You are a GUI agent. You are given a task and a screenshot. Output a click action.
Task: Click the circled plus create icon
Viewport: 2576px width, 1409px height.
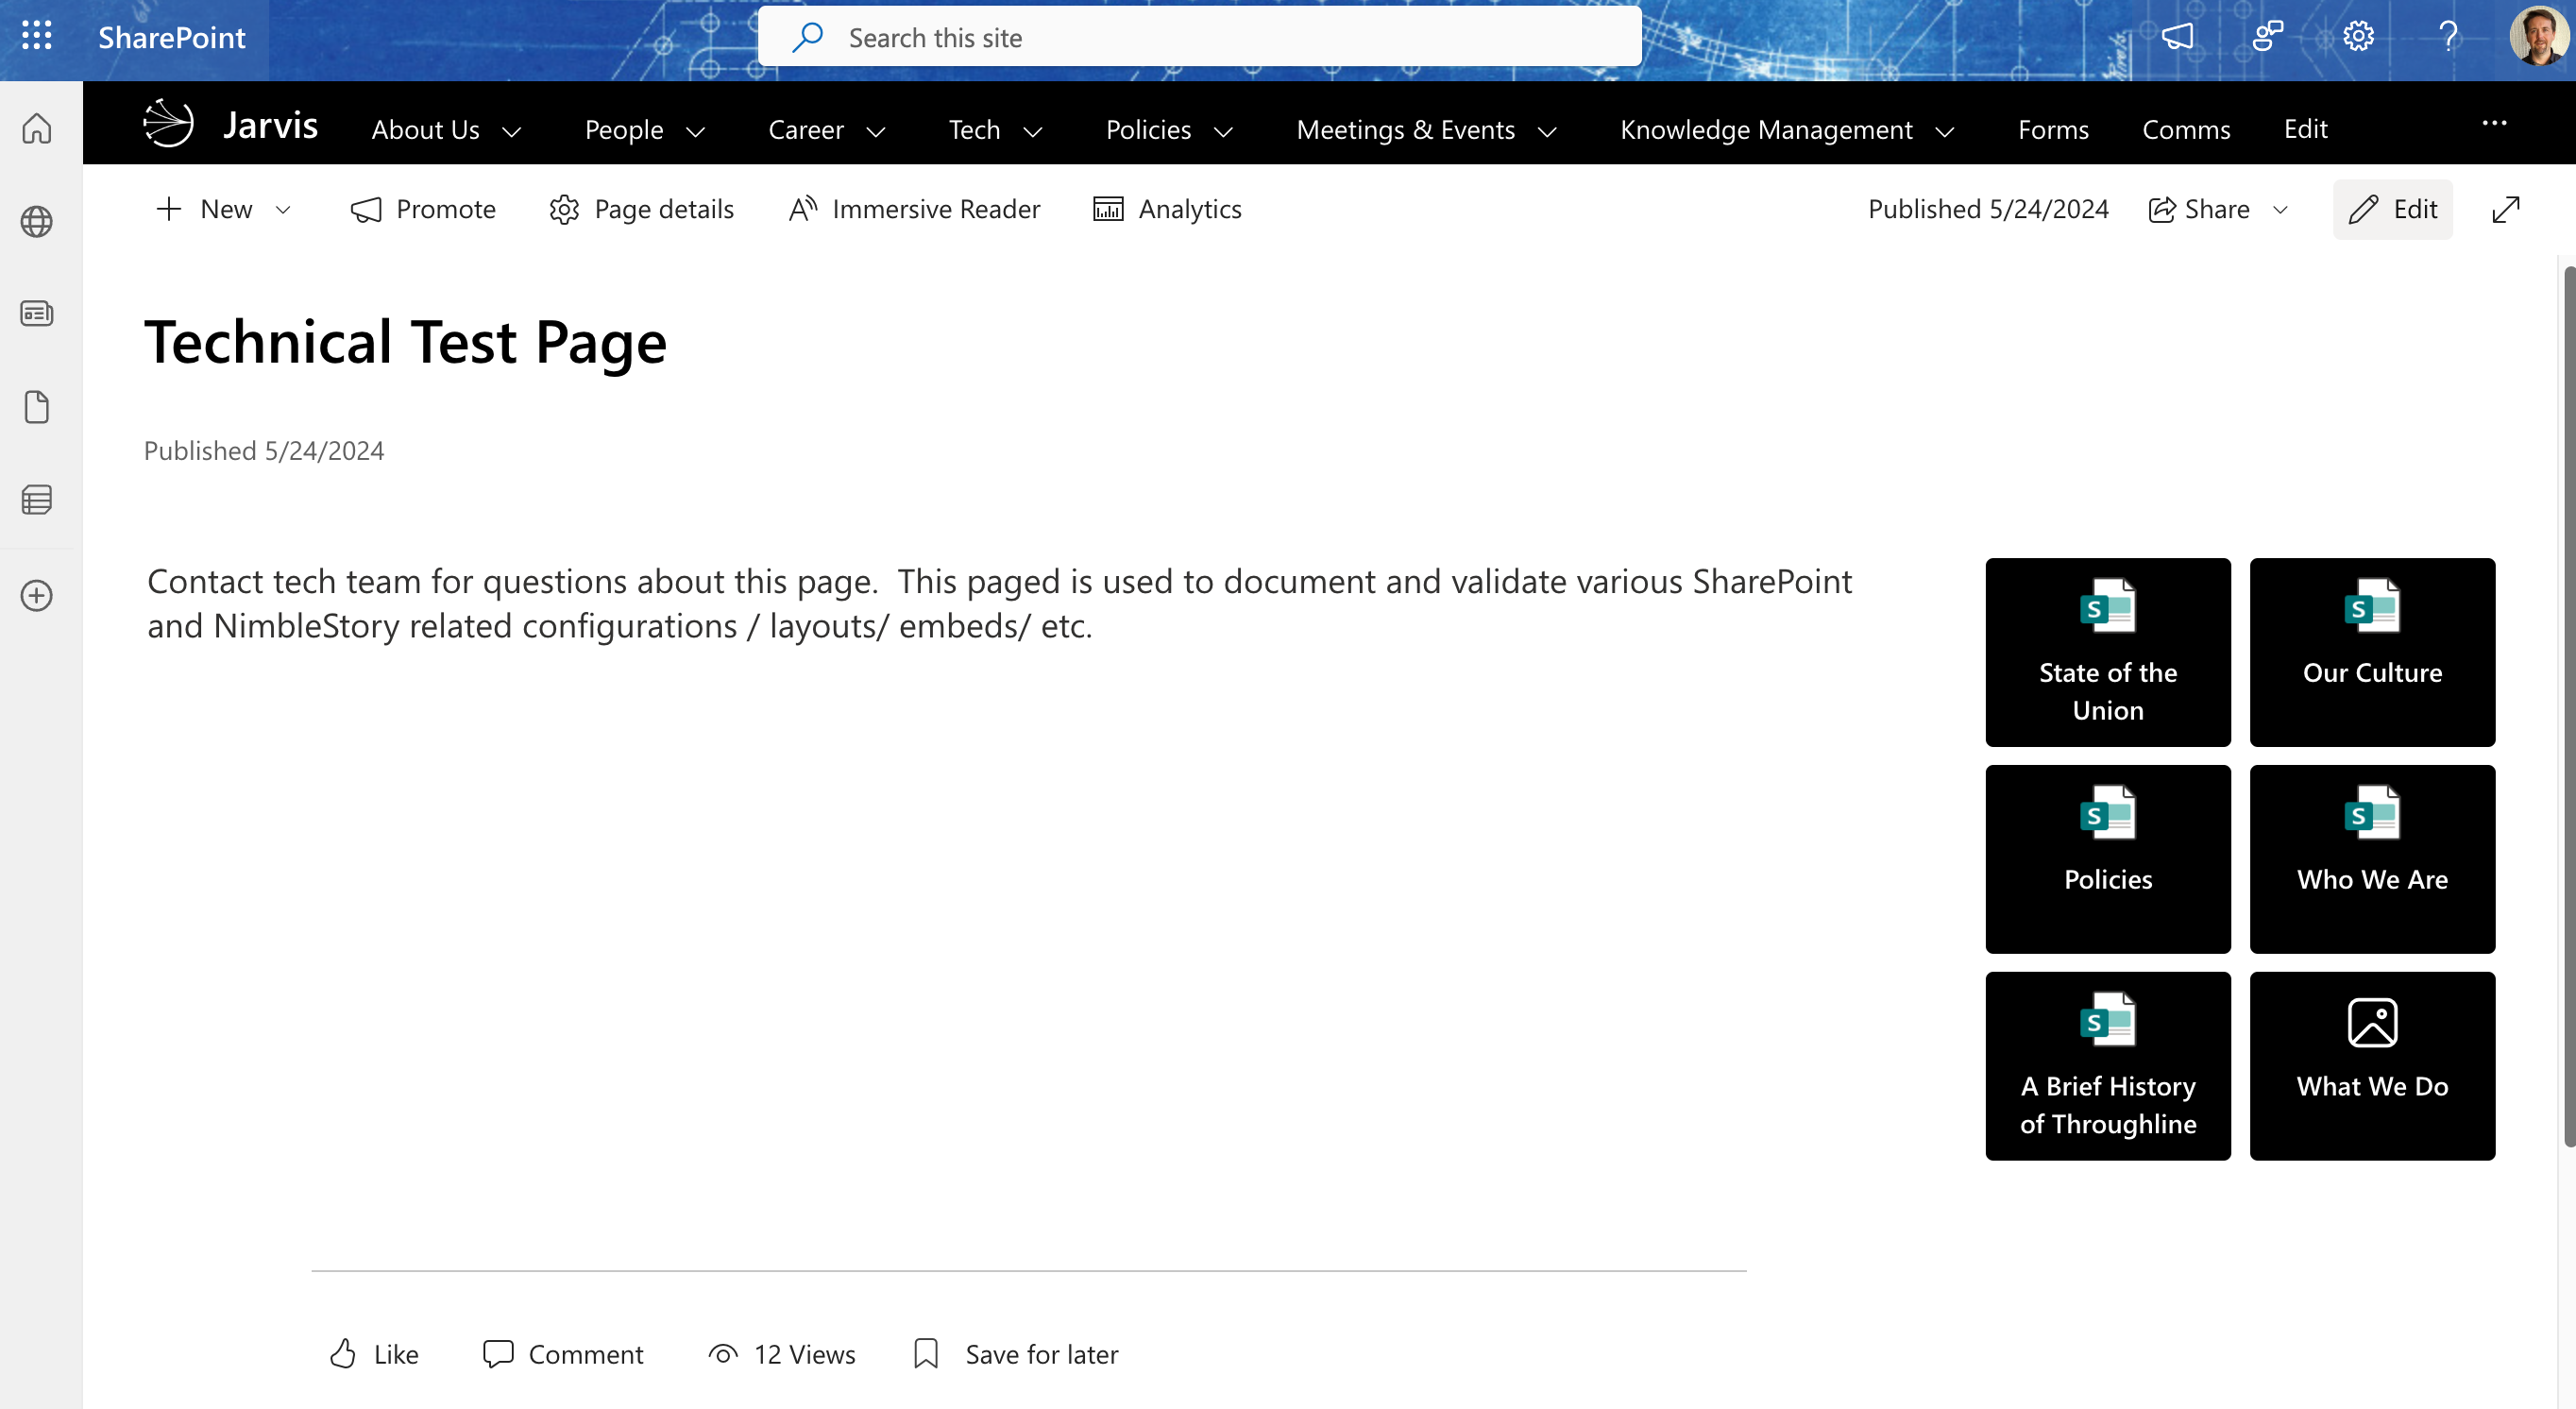[x=37, y=595]
